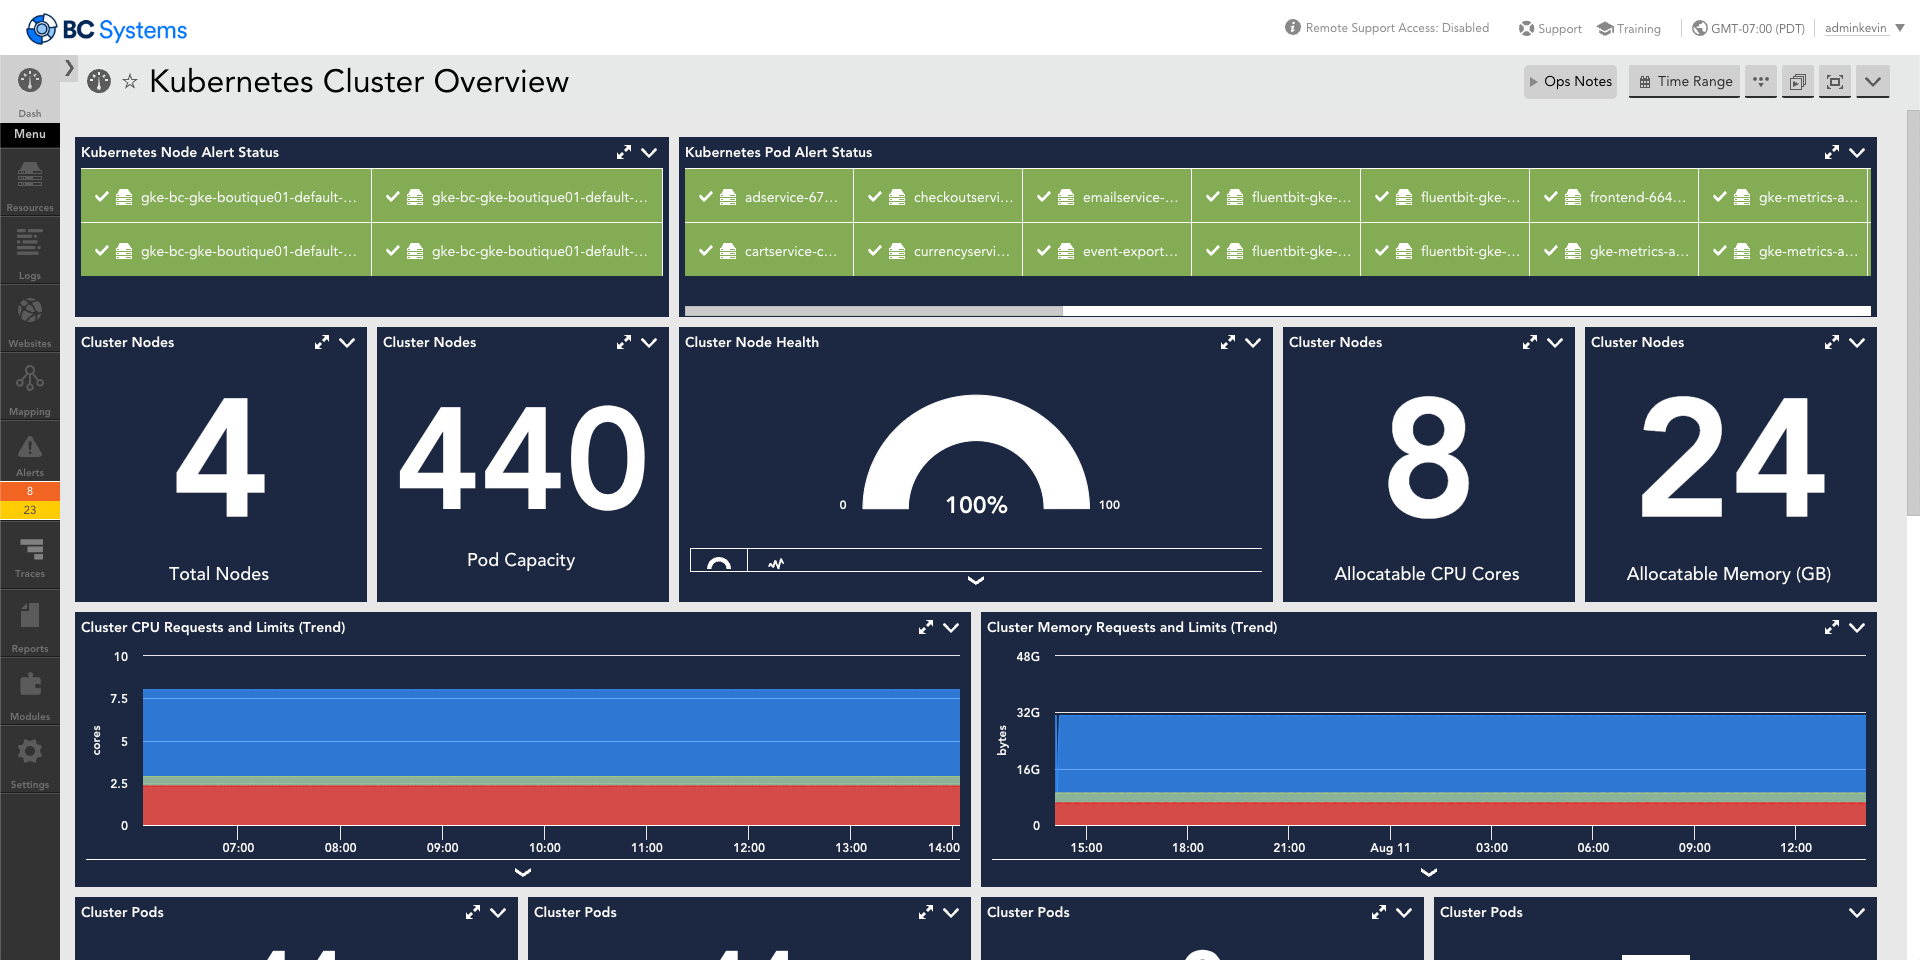
Task: Open Traces in the sidebar
Action: (30, 555)
